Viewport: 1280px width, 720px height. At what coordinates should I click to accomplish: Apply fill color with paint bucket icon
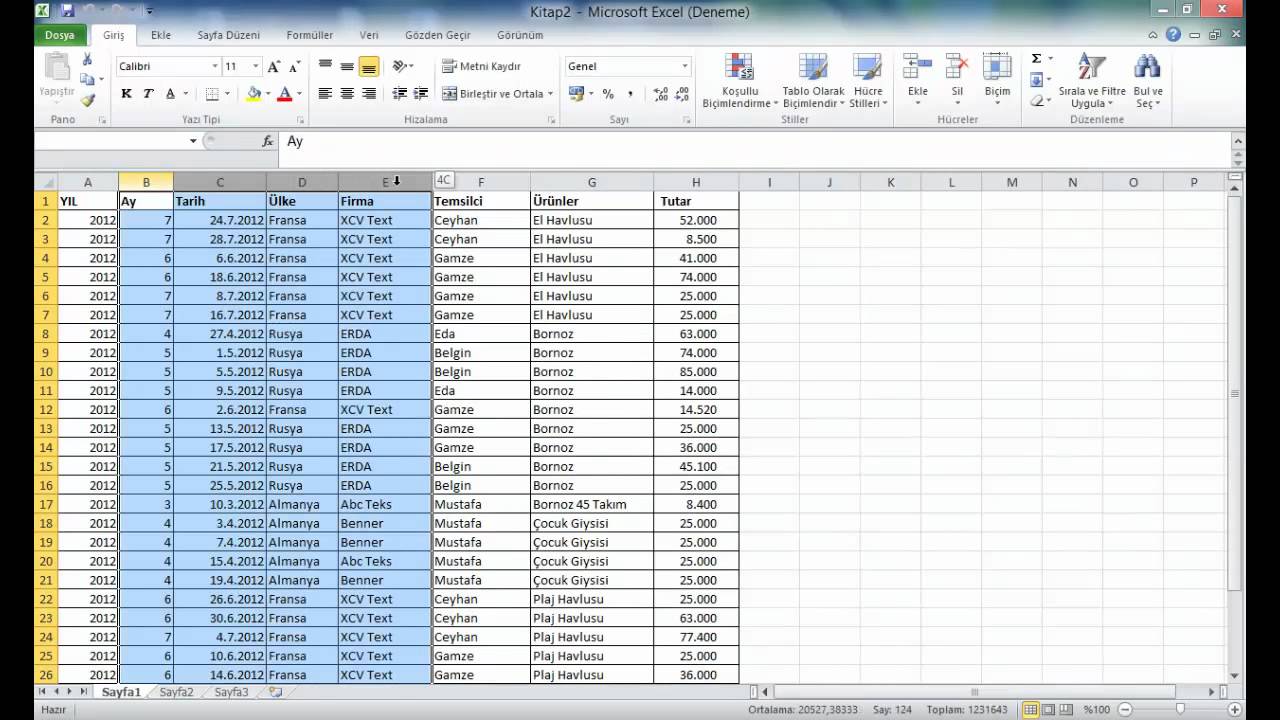click(254, 94)
